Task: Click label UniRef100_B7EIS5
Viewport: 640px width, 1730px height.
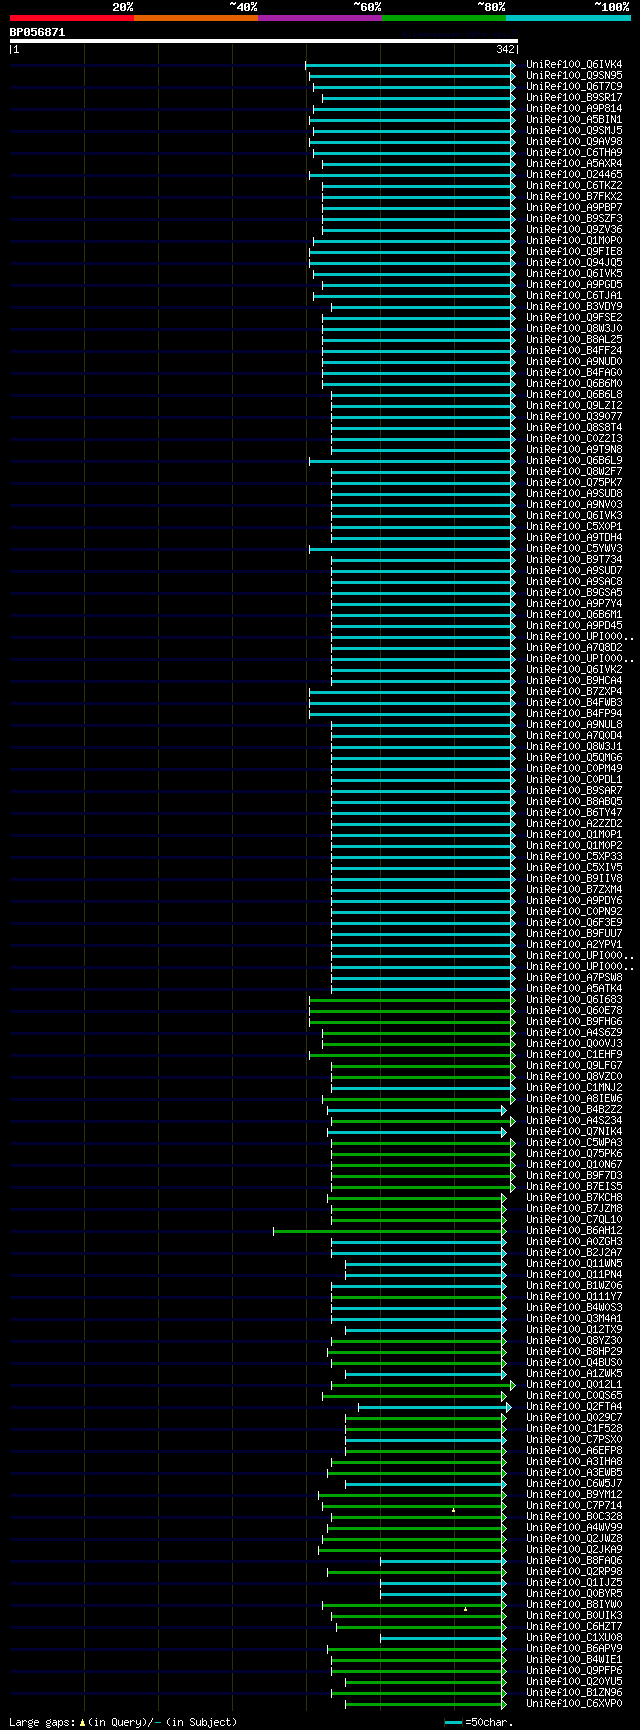Action: pos(574,1186)
